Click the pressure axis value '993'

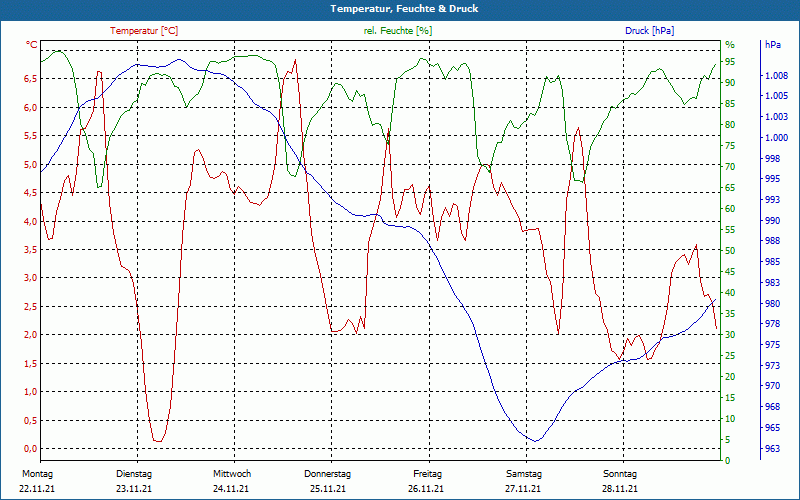[772, 199]
